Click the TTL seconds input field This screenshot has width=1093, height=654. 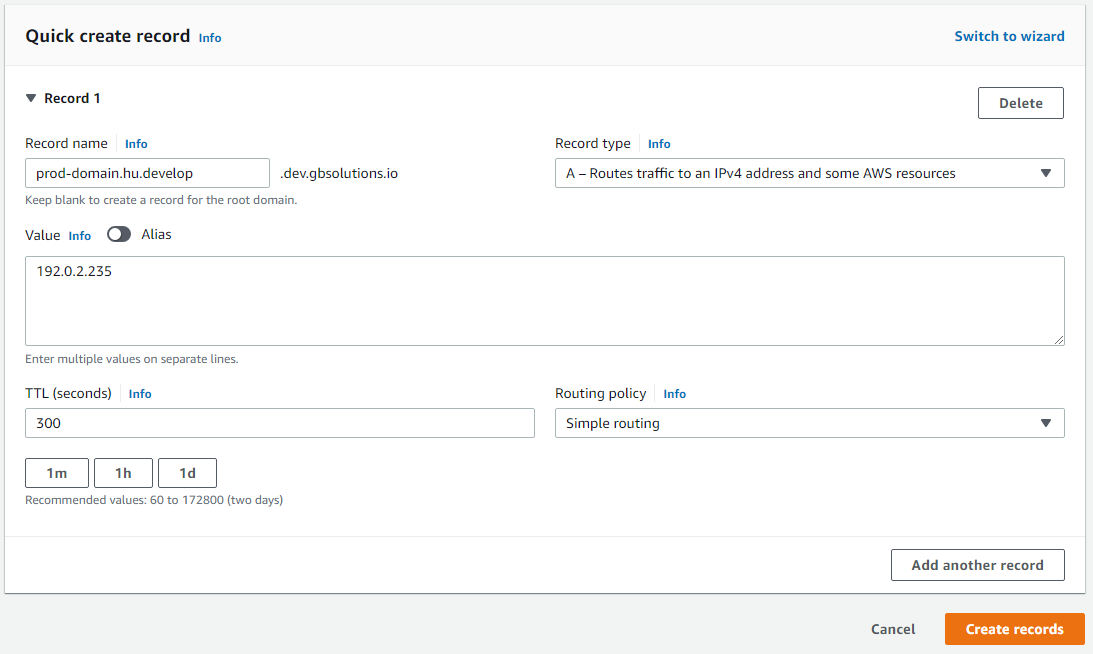pyautogui.click(x=280, y=423)
